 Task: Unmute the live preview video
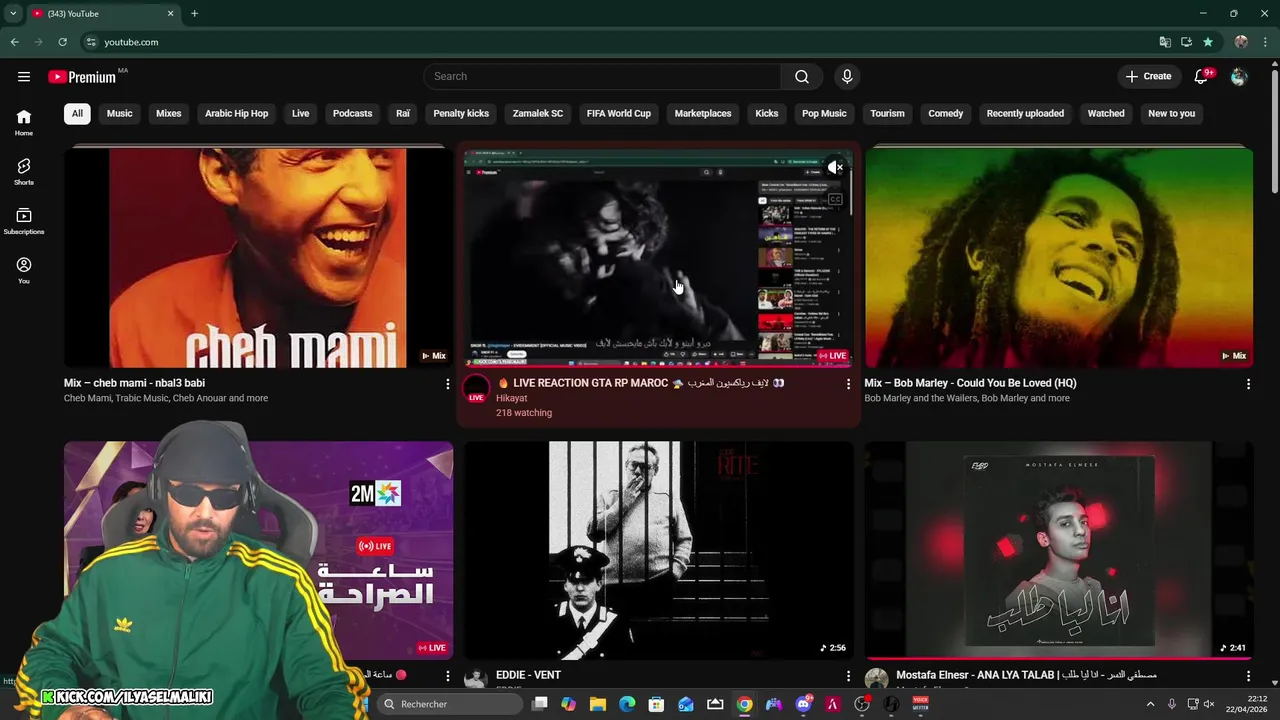(x=835, y=167)
